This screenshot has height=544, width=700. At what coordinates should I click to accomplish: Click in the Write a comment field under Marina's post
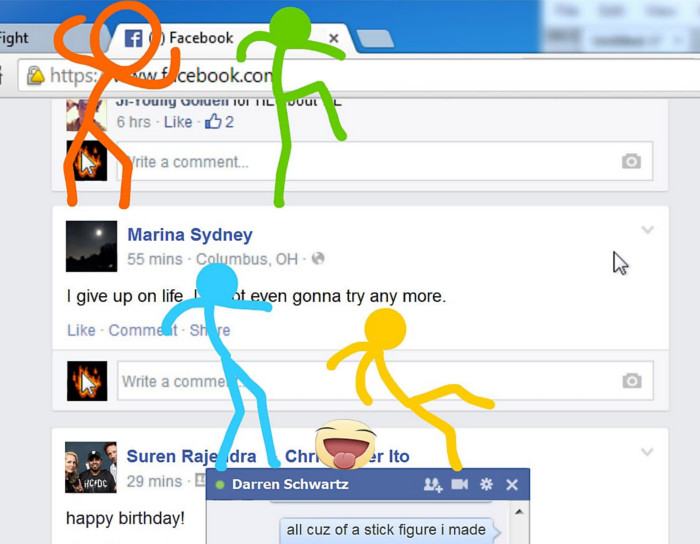point(360,381)
